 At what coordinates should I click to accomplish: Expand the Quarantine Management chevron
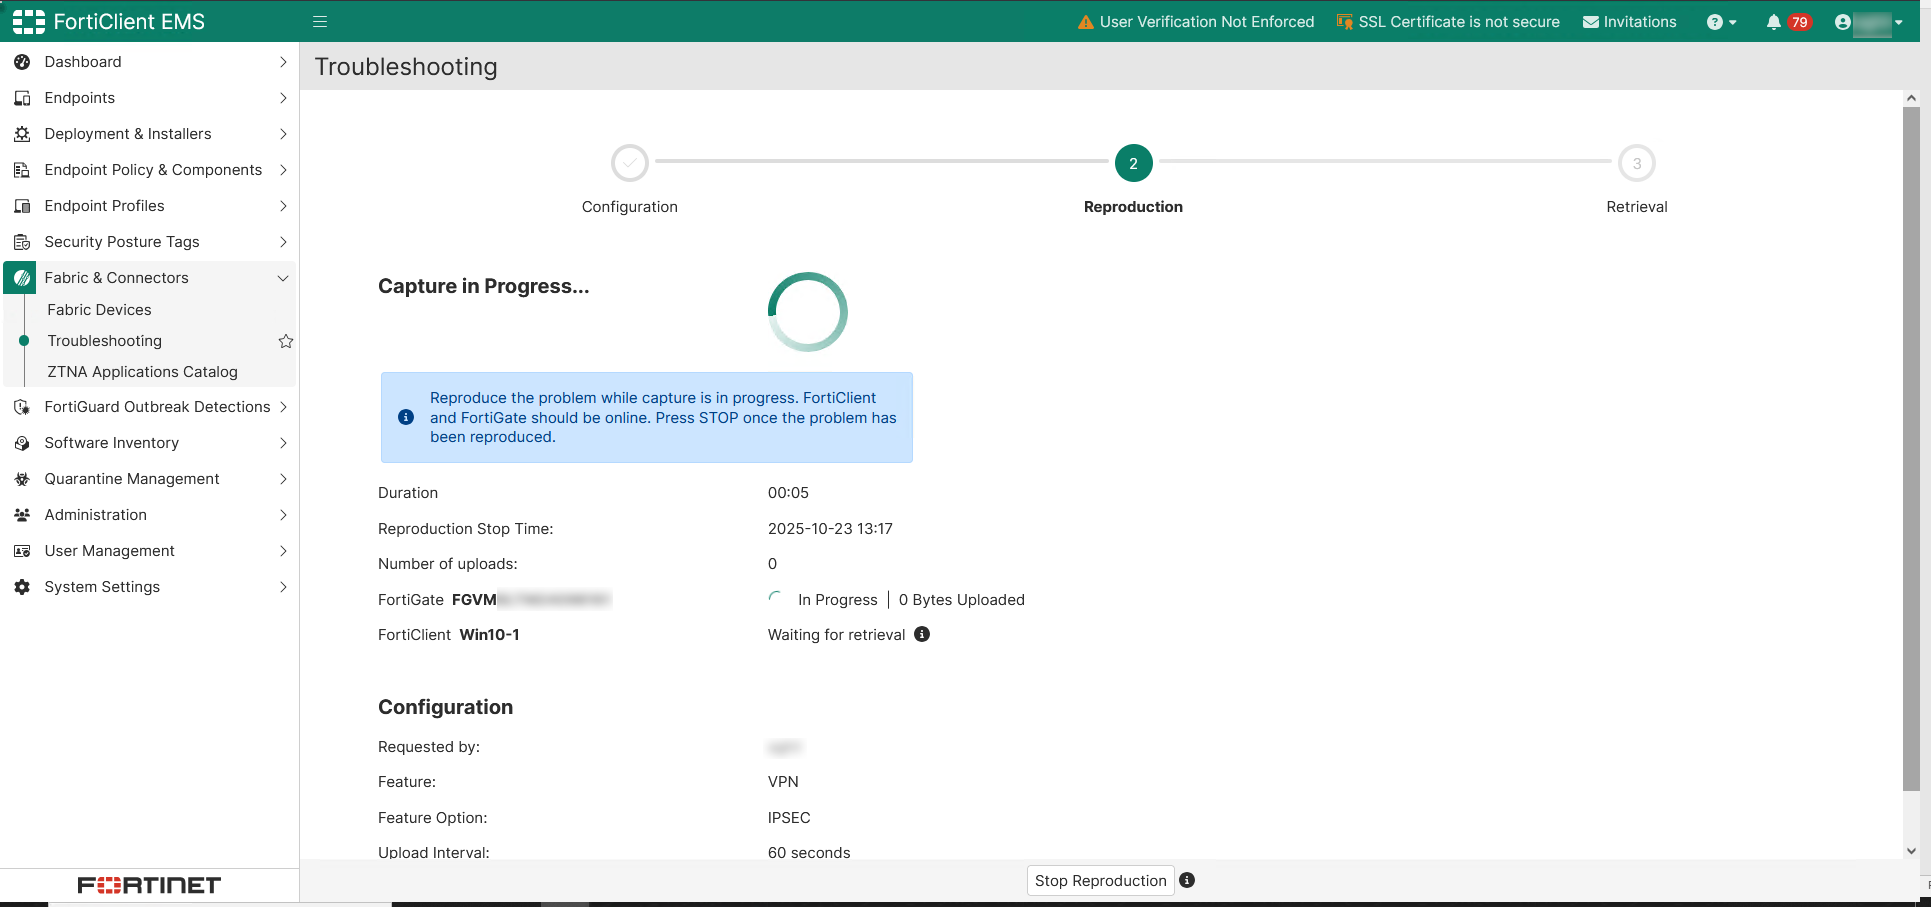click(283, 479)
